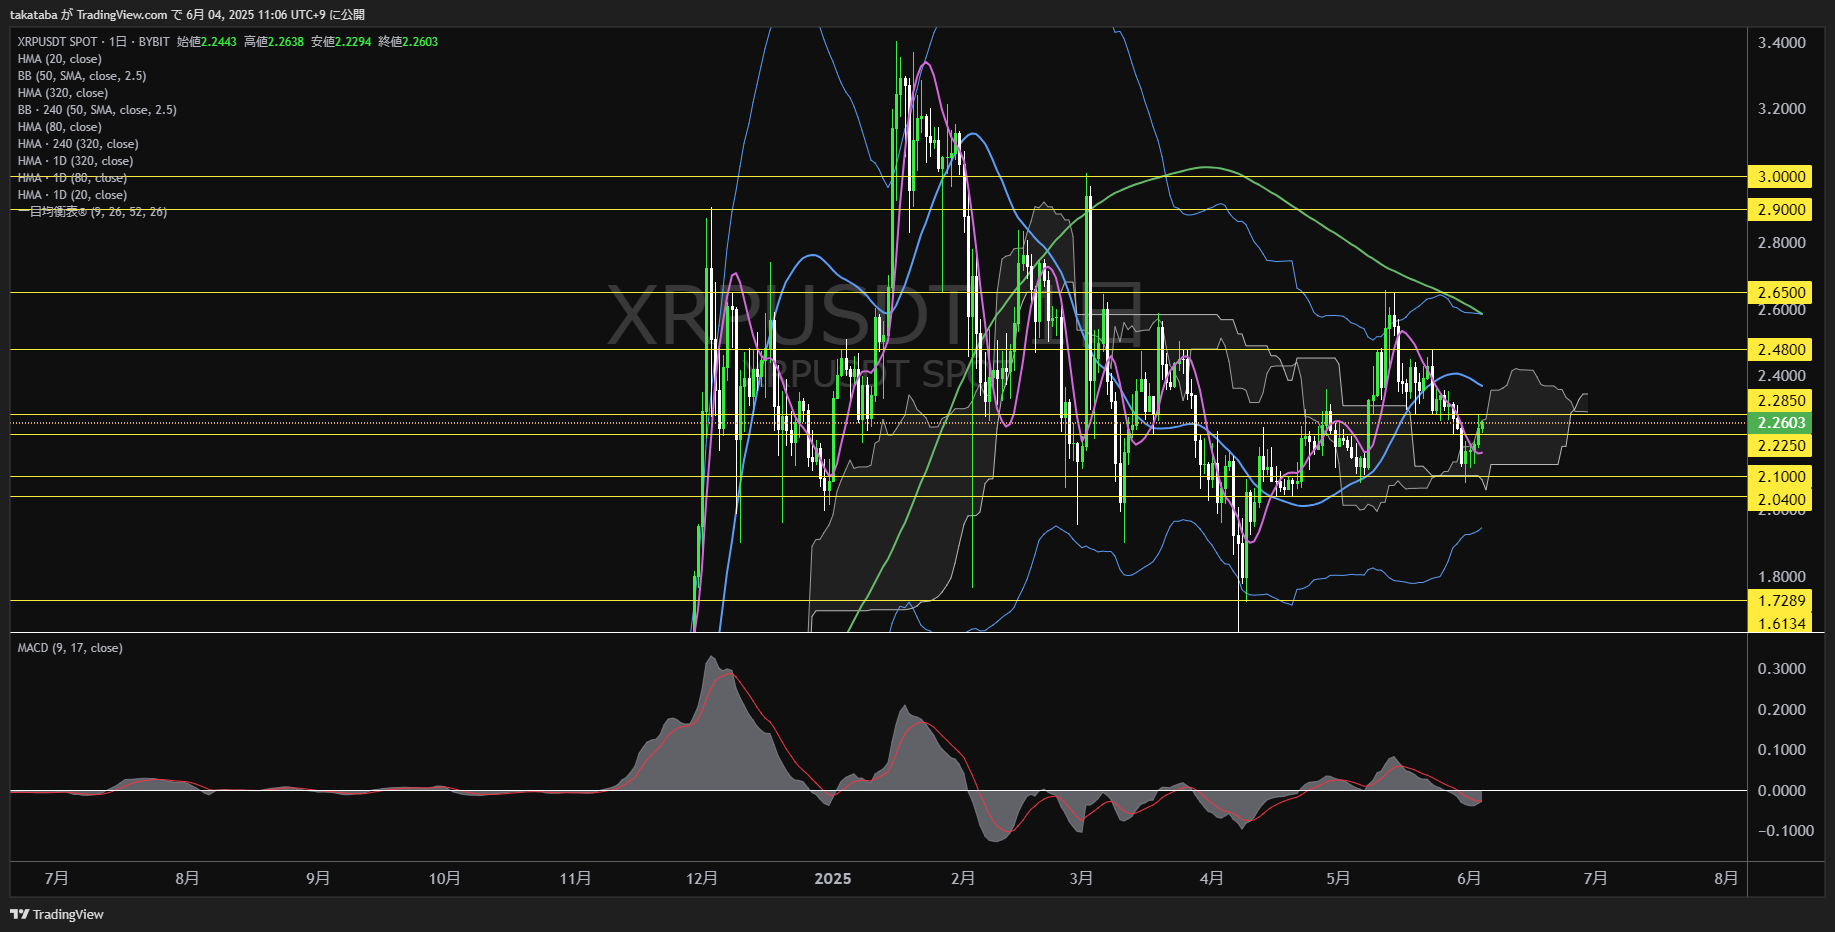
Task: Click the 2.4000 price axis value
Action: [x=1781, y=375]
